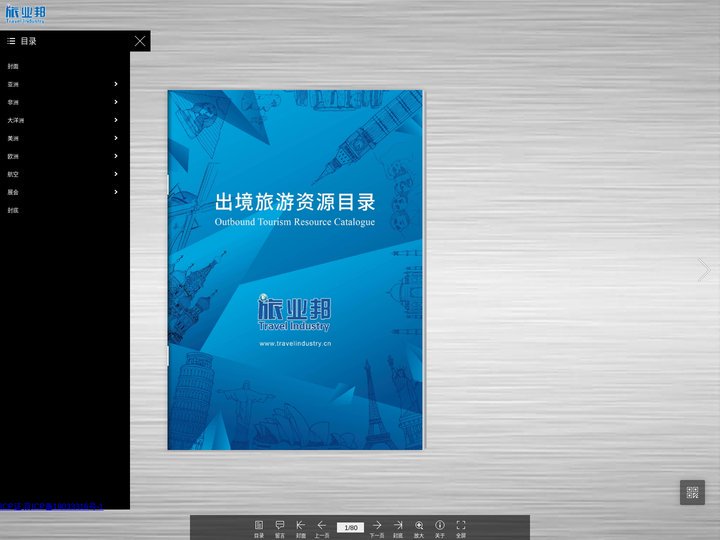Flip forward using the right edge arrow
The width and height of the screenshot is (720, 540).
[703, 270]
